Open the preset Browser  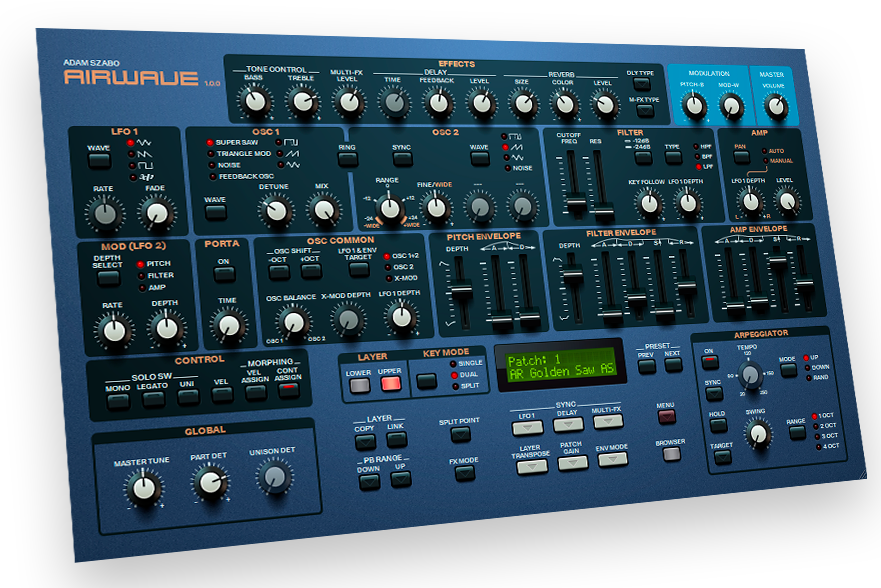[x=671, y=452]
